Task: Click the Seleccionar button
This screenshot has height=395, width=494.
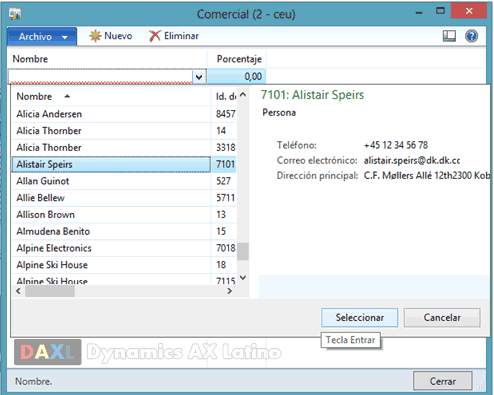Action: point(360,318)
